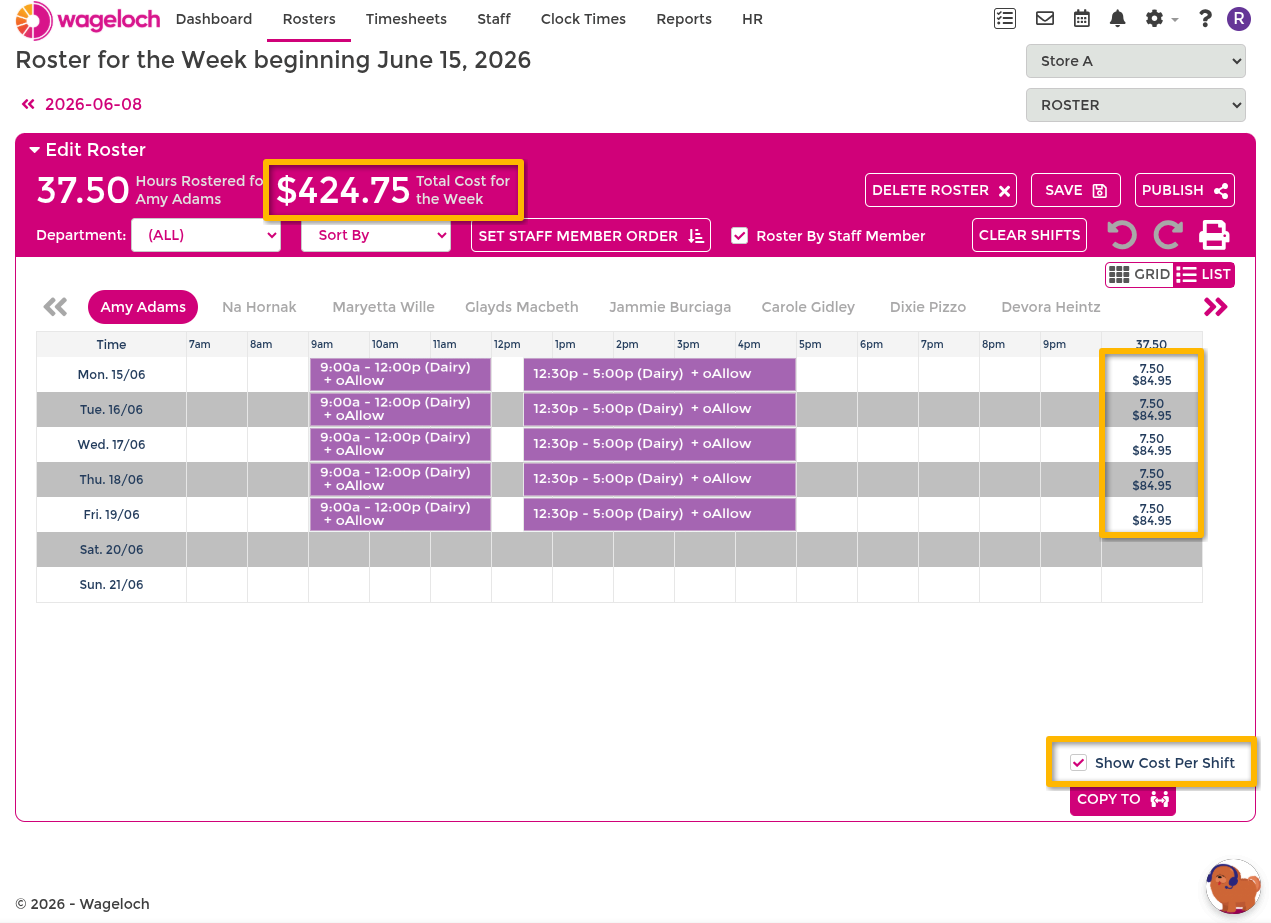The width and height of the screenshot is (1271, 923).
Task: Open the task checklist icon
Action: [1005, 19]
